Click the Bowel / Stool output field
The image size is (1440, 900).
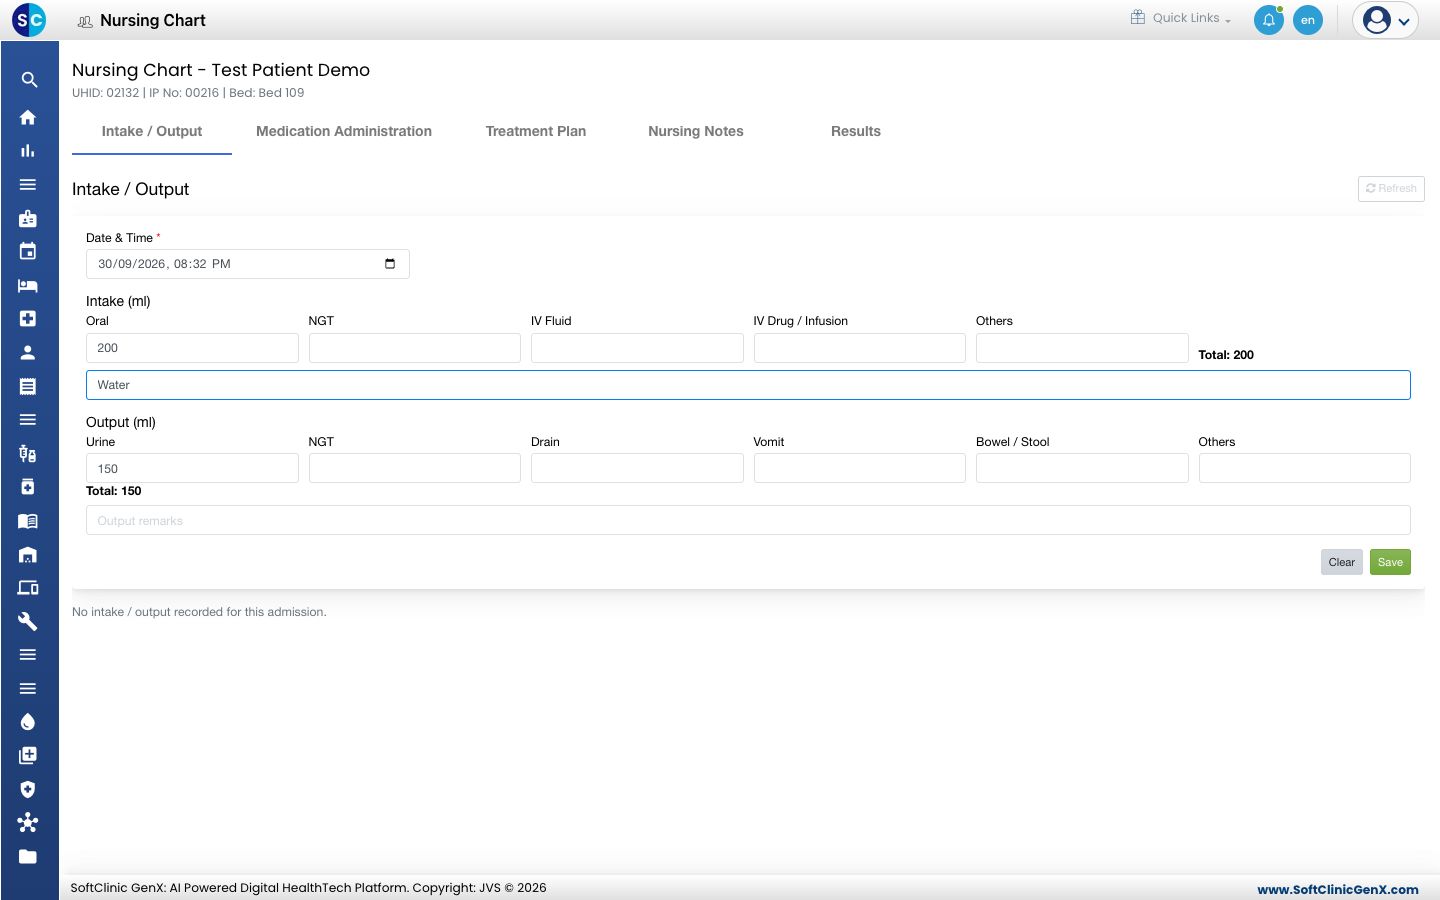[1082, 468]
